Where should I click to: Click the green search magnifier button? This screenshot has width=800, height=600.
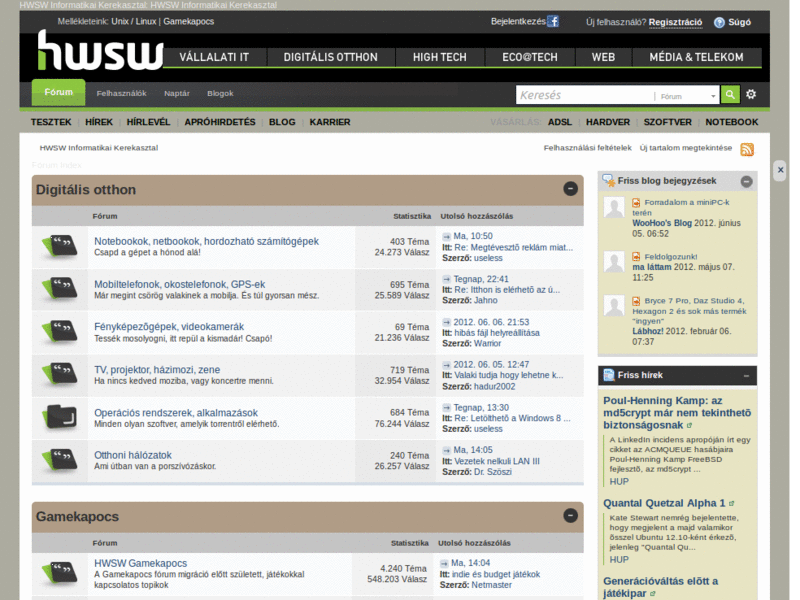[x=730, y=95]
